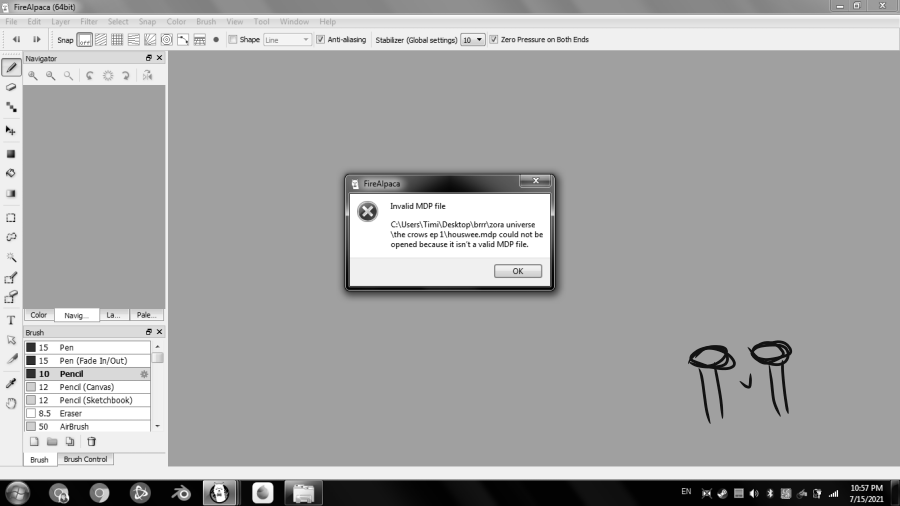Viewport: 900px width, 506px height.
Task: Pick the Bucket fill tool
Action: tap(11, 173)
